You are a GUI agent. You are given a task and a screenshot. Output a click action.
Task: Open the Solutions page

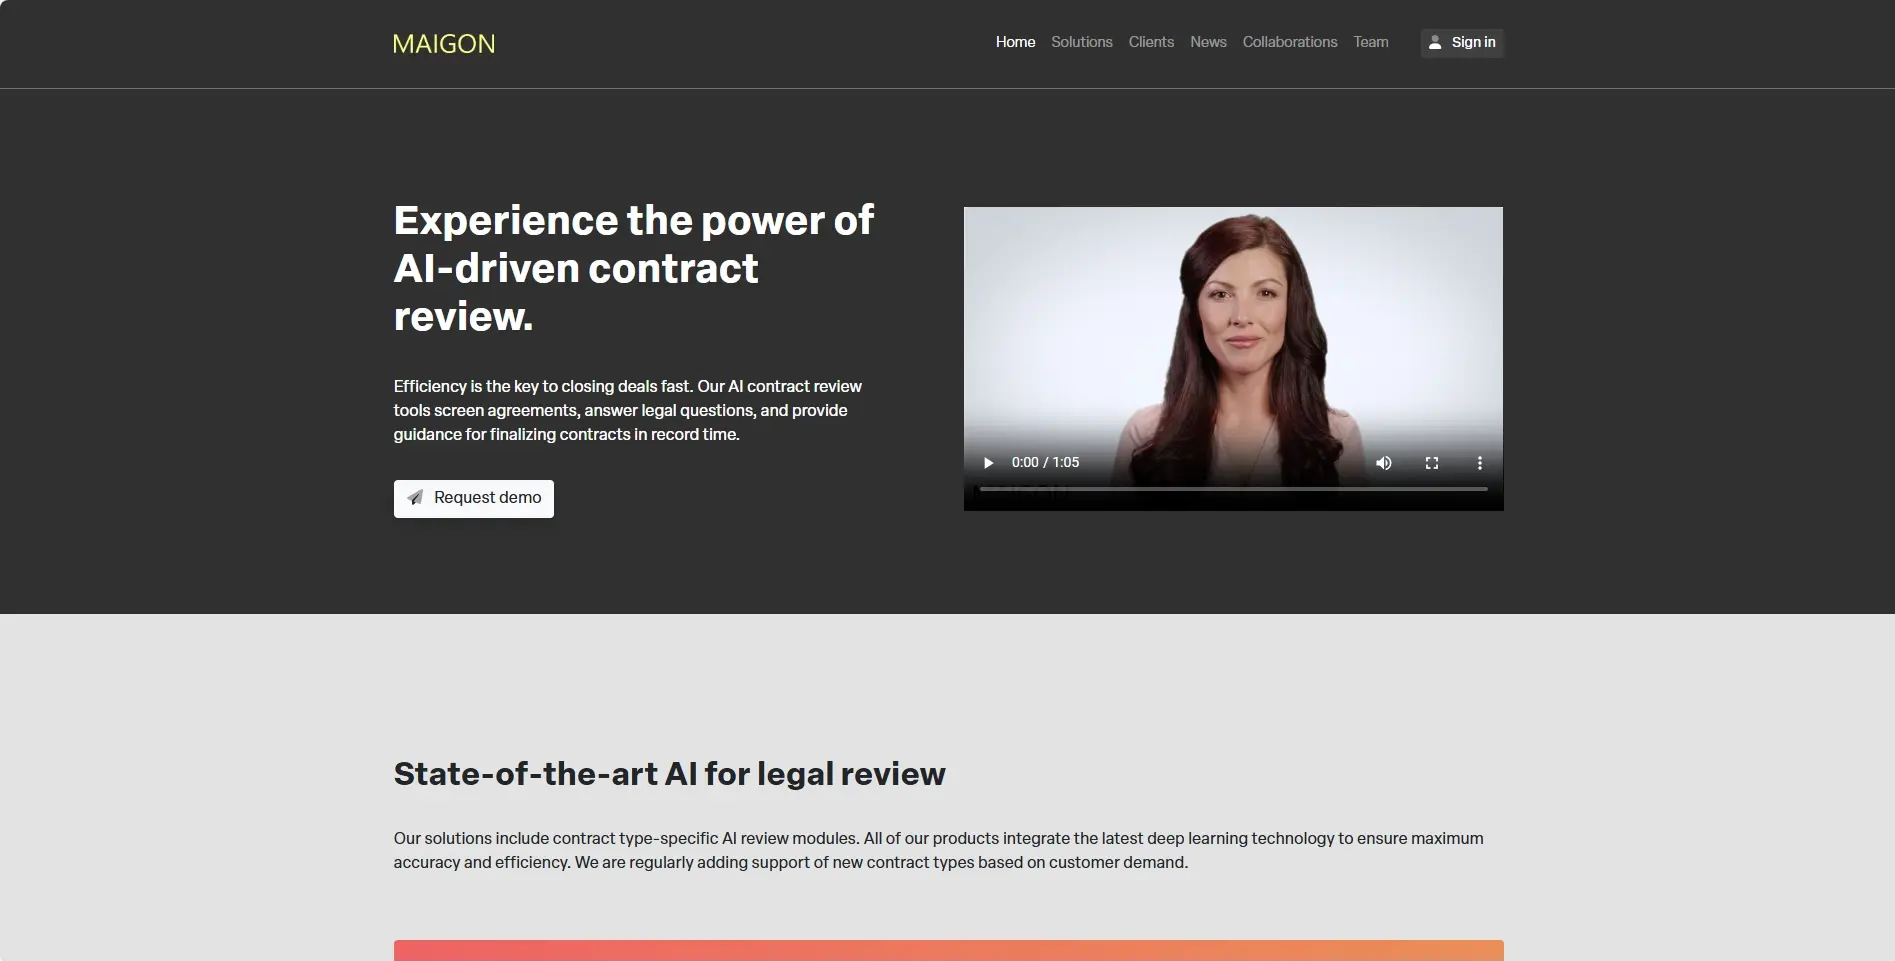point(1081,42)
